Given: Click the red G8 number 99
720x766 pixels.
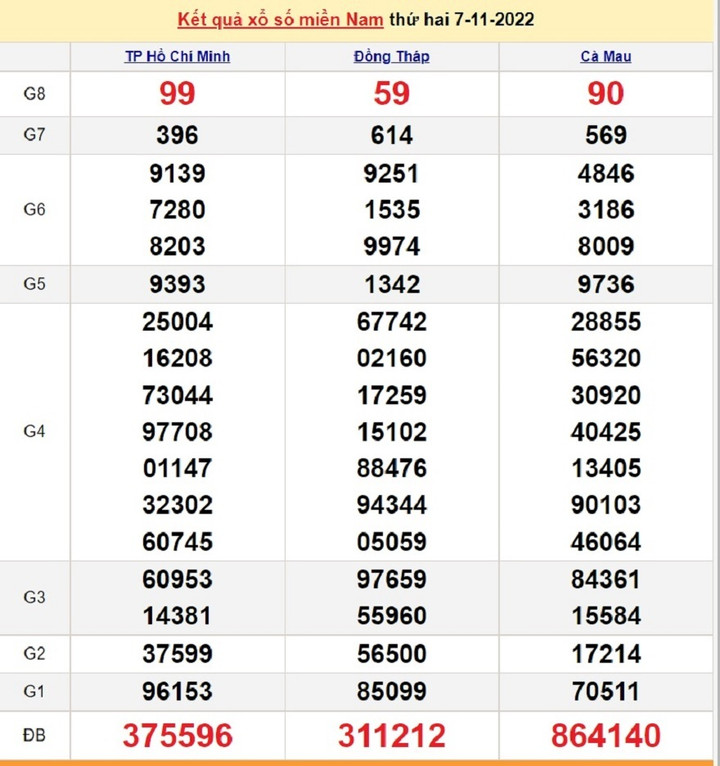Looking at the screenshot, I should coord(177,93).
